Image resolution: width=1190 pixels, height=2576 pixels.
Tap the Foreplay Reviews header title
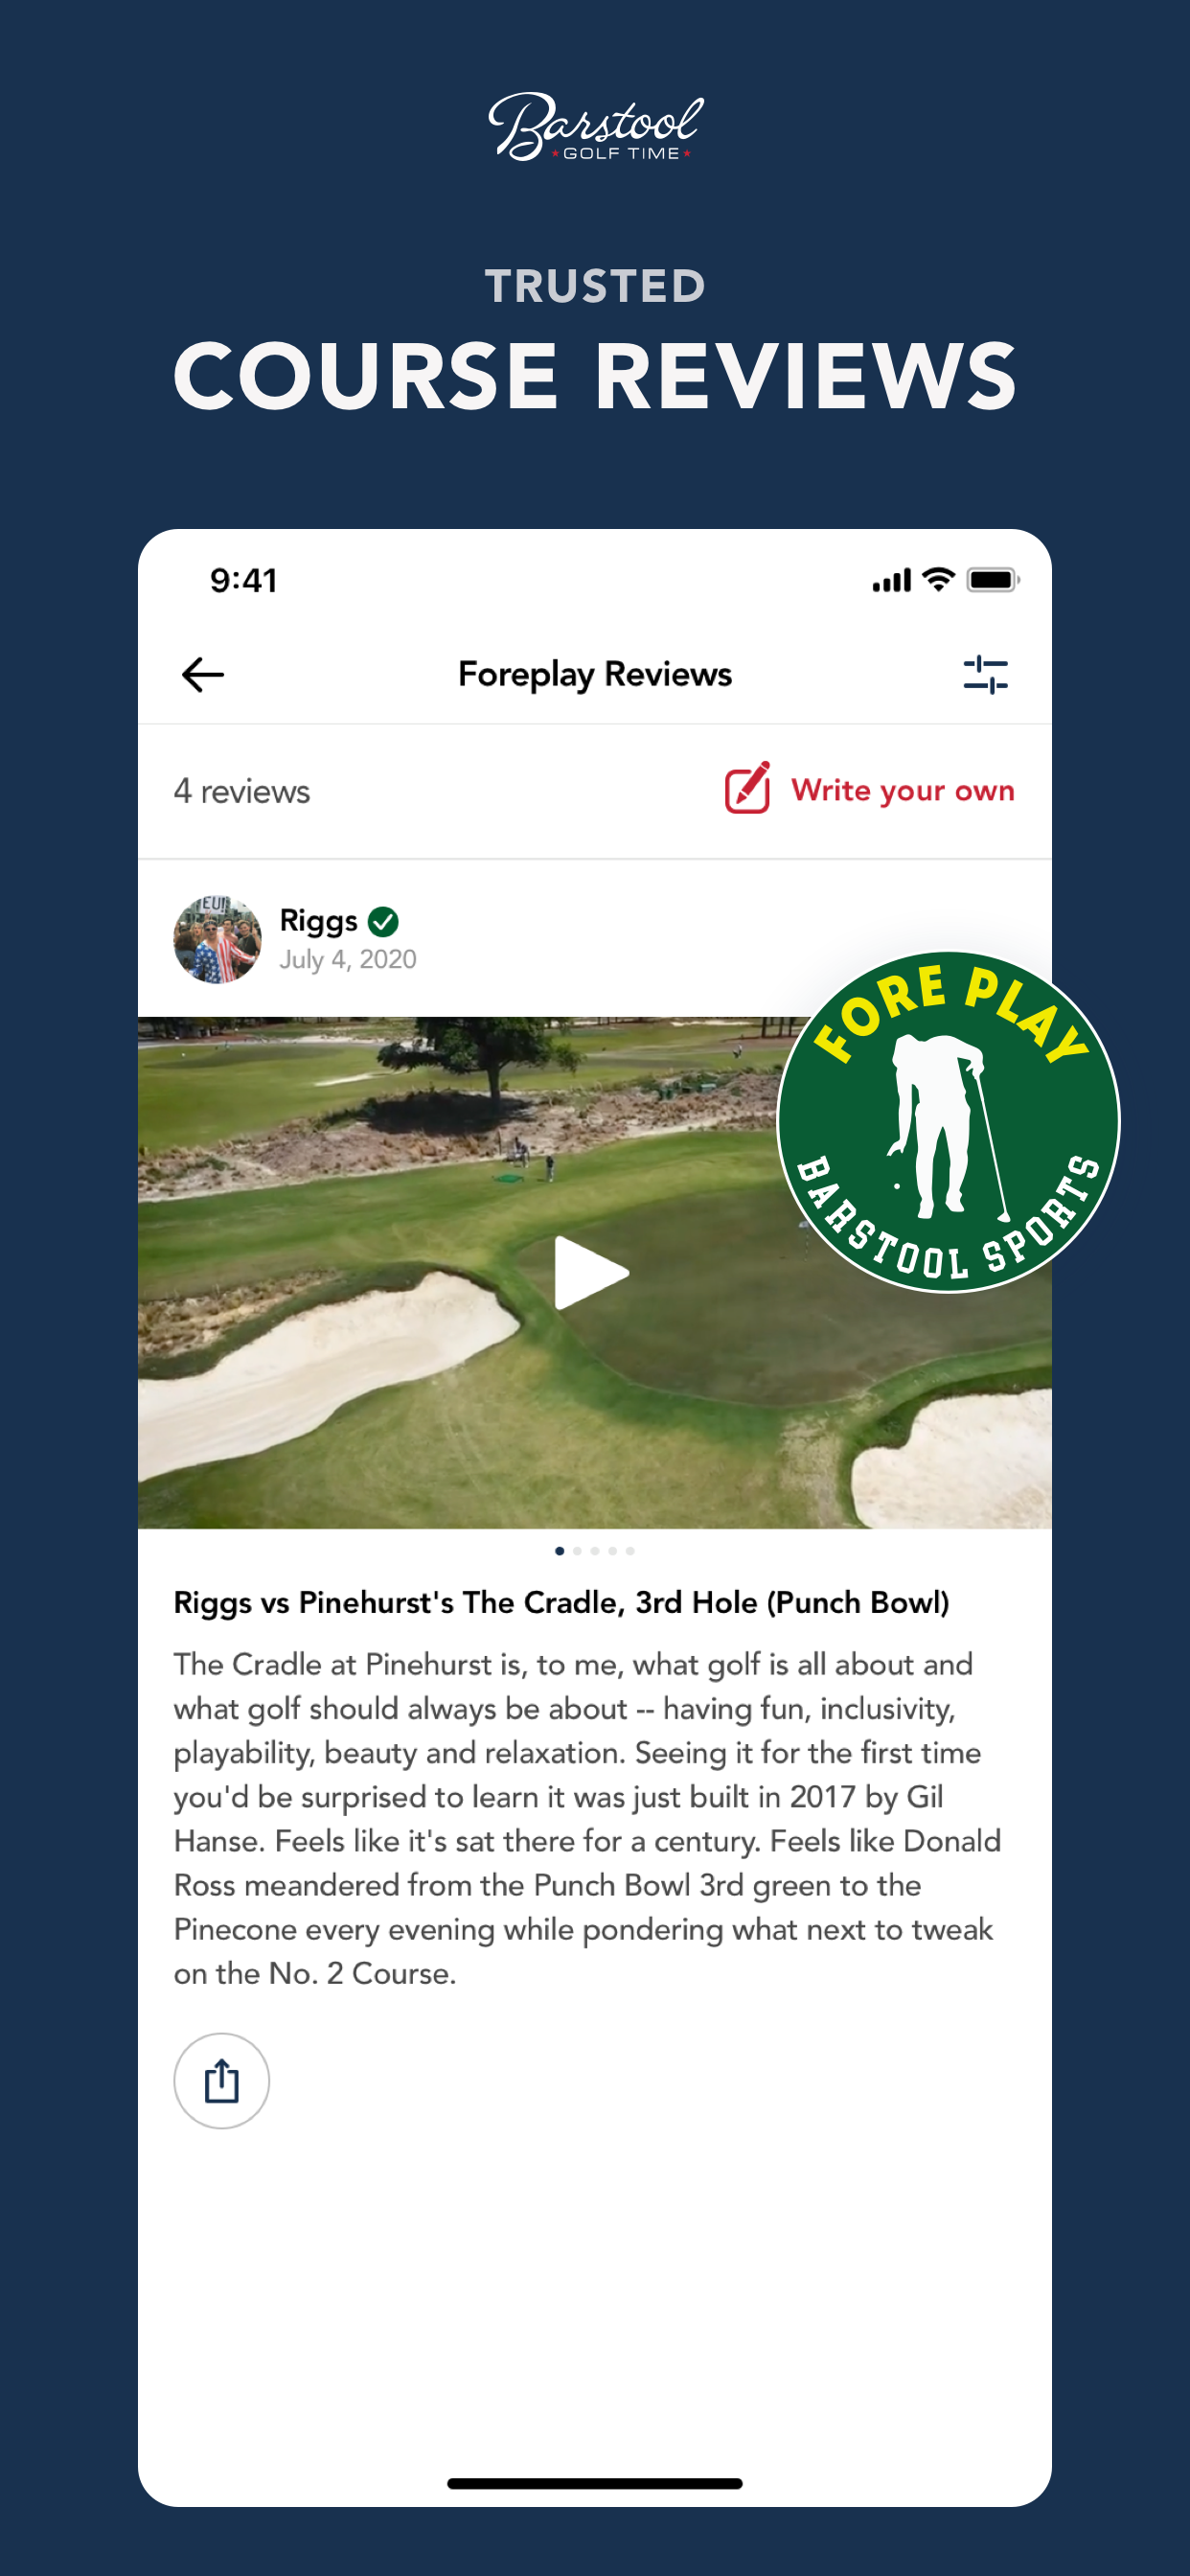point(595,675)
